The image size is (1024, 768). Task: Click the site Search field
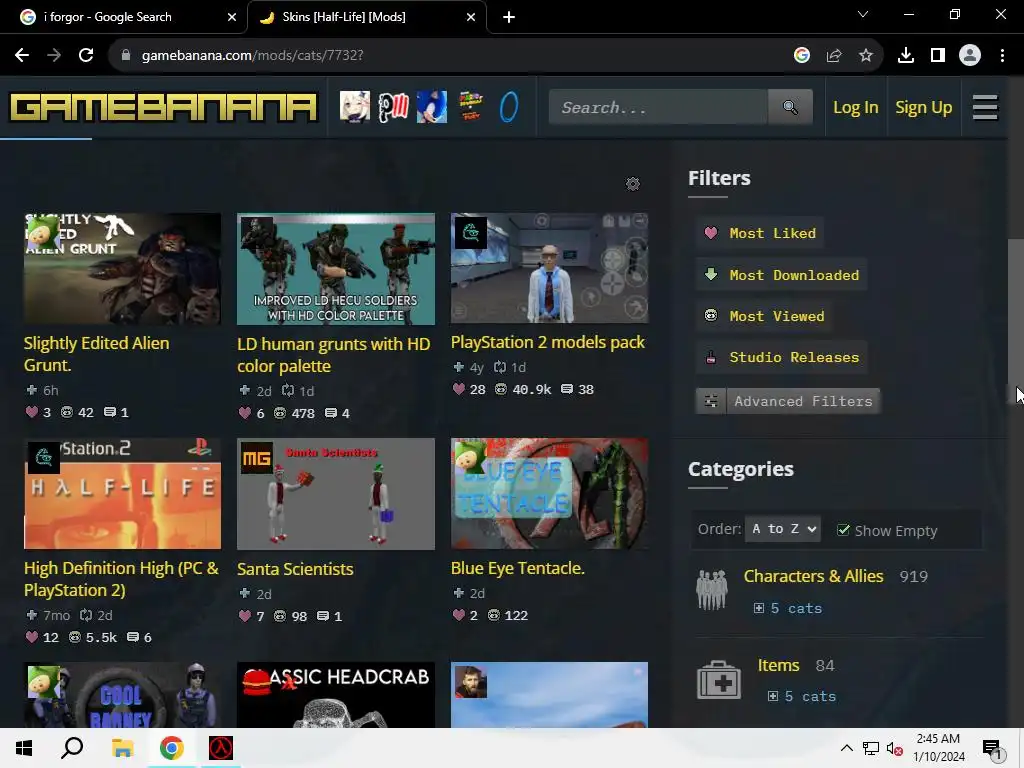(658, 107)
